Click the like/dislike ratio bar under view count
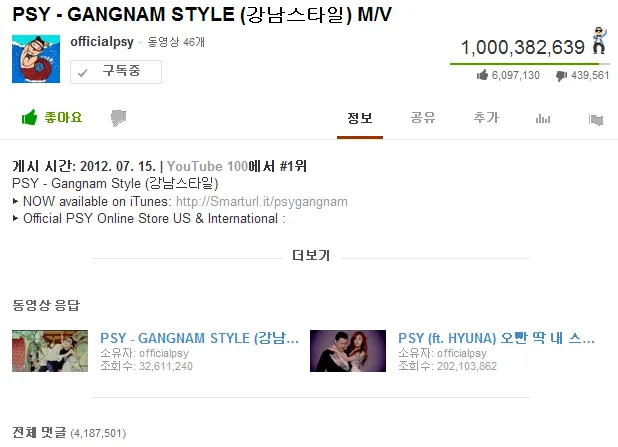Screen dimensions: 618x447 point(530,63)
